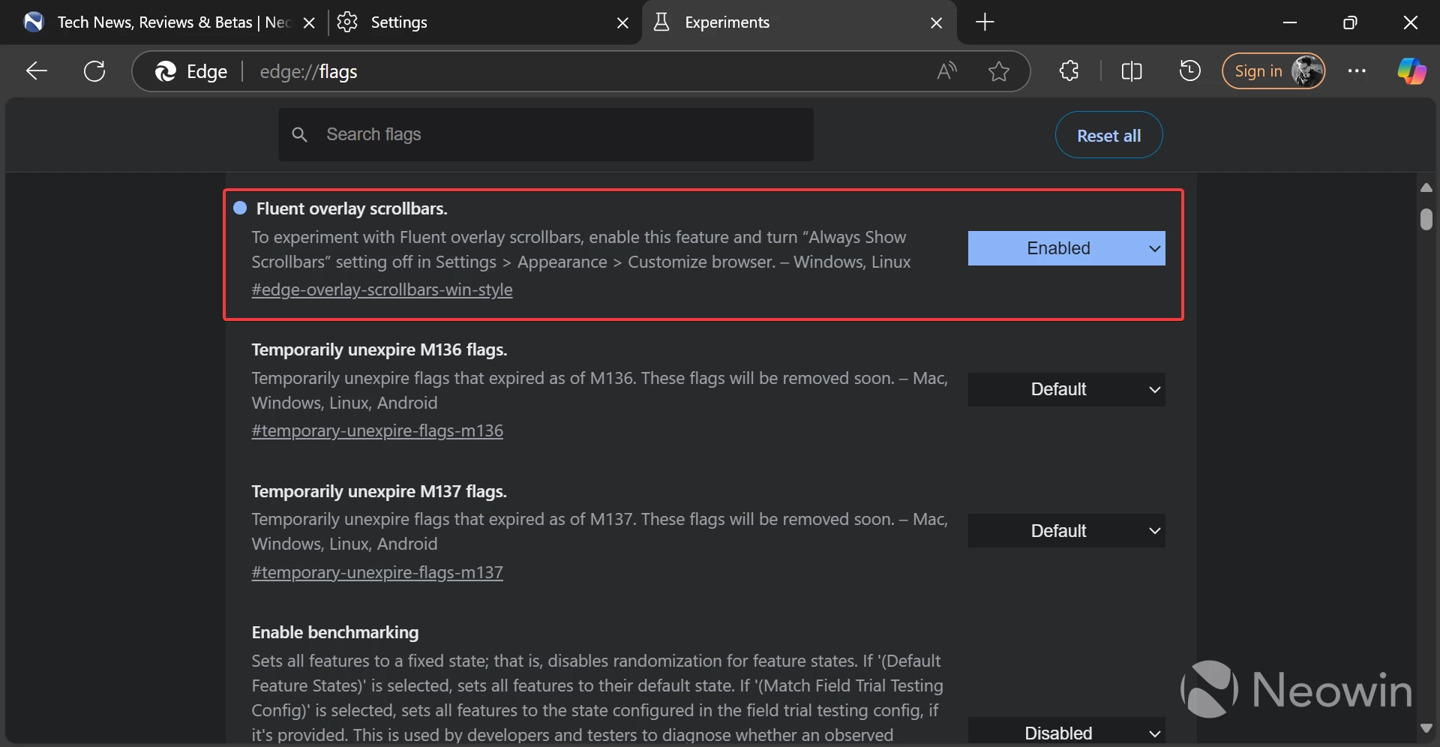Refresh the flags page
The height and width of the screenshot is (747, 1440).
pyautogui.click(x=95, y=71)
